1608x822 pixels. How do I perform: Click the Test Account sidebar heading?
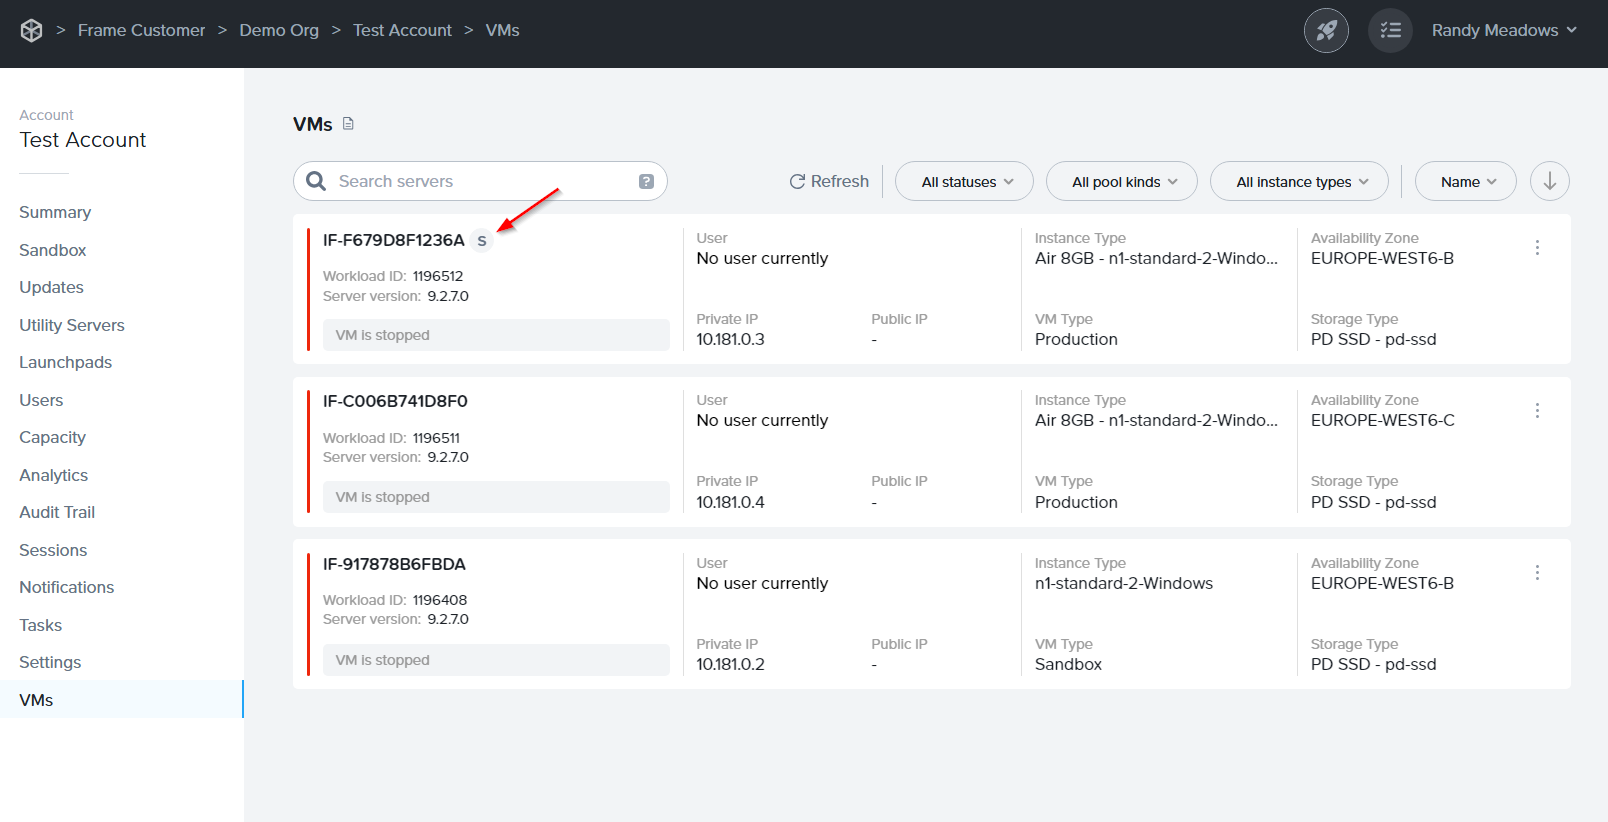83,140
